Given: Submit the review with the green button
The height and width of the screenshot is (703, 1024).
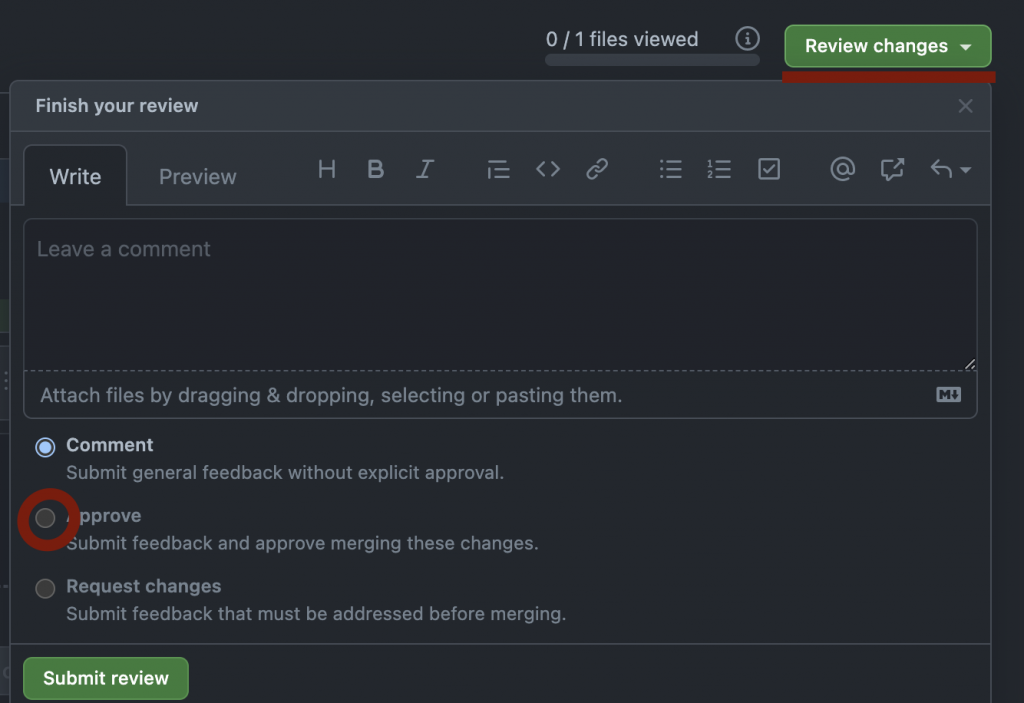Looking at the screenshot, I should pyautogui.click(x=106, y=678).
